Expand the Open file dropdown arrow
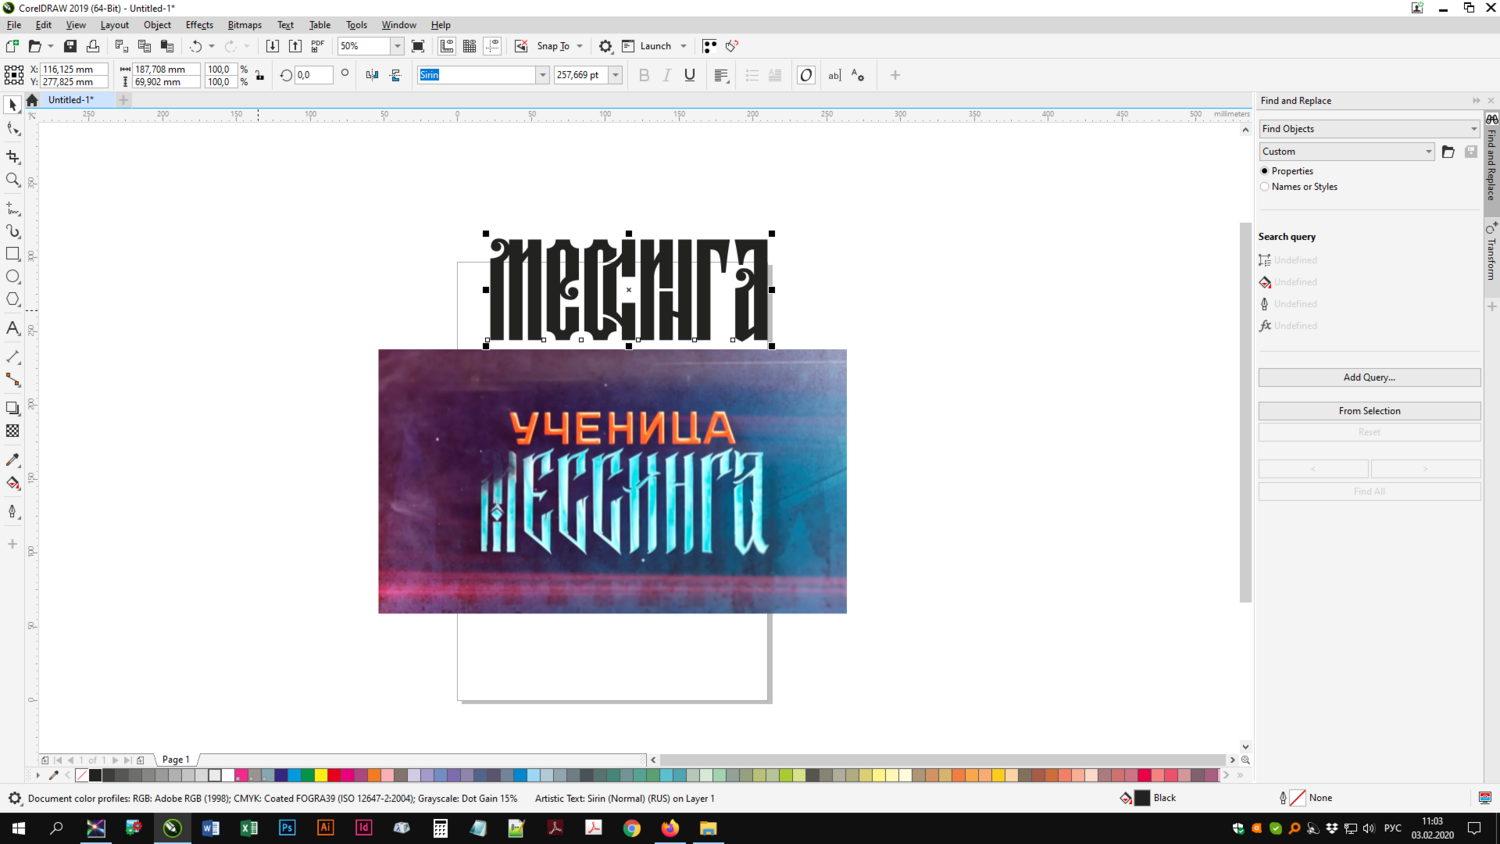Image resolution: width=1500 pixels, height=844 pixels. tap(50, 46)
